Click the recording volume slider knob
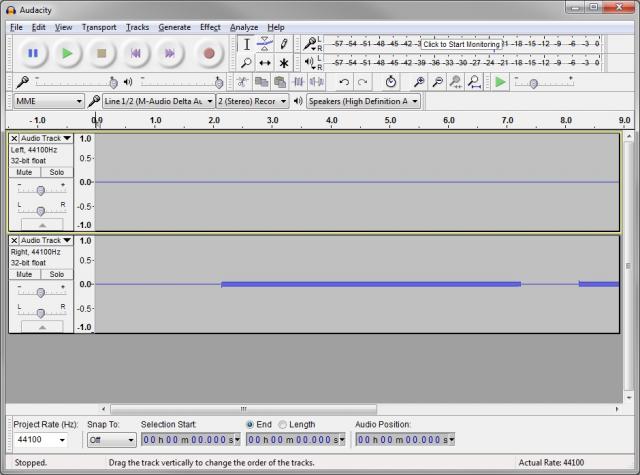This screenshot has height=475, width=640. (113, 83)
